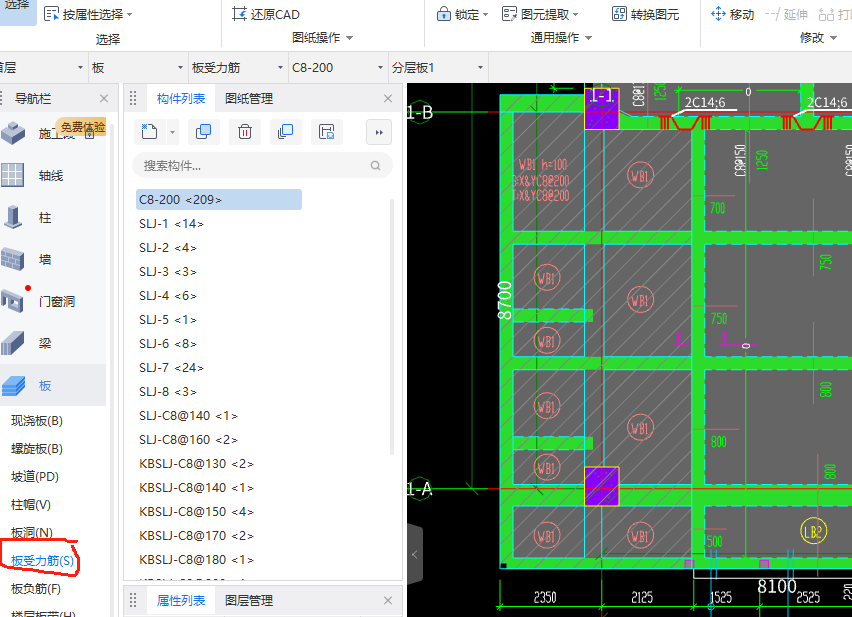
Task: Select SLJ-4 <6> in component list
Action: [168, 295]
